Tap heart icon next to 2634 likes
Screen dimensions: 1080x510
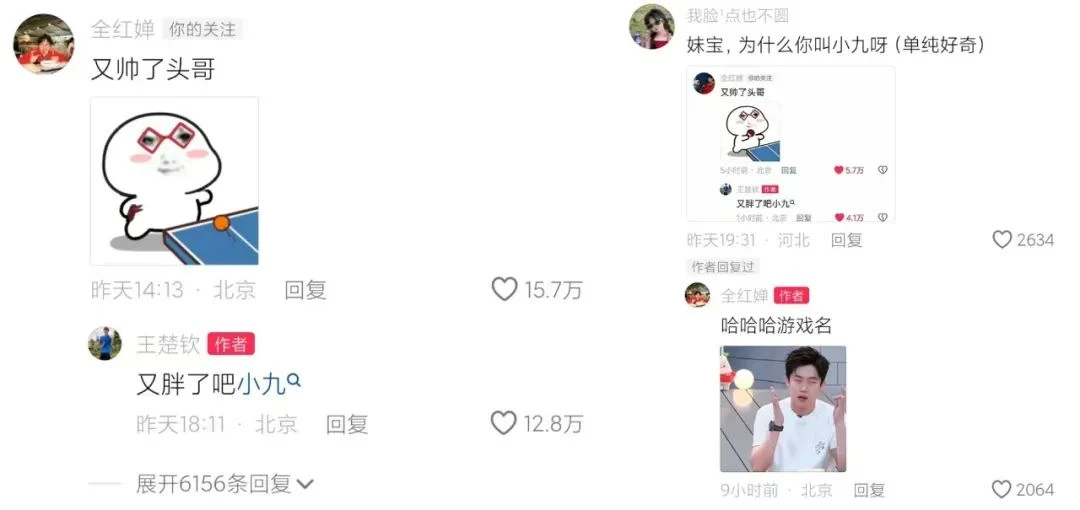pos(1001,240)
